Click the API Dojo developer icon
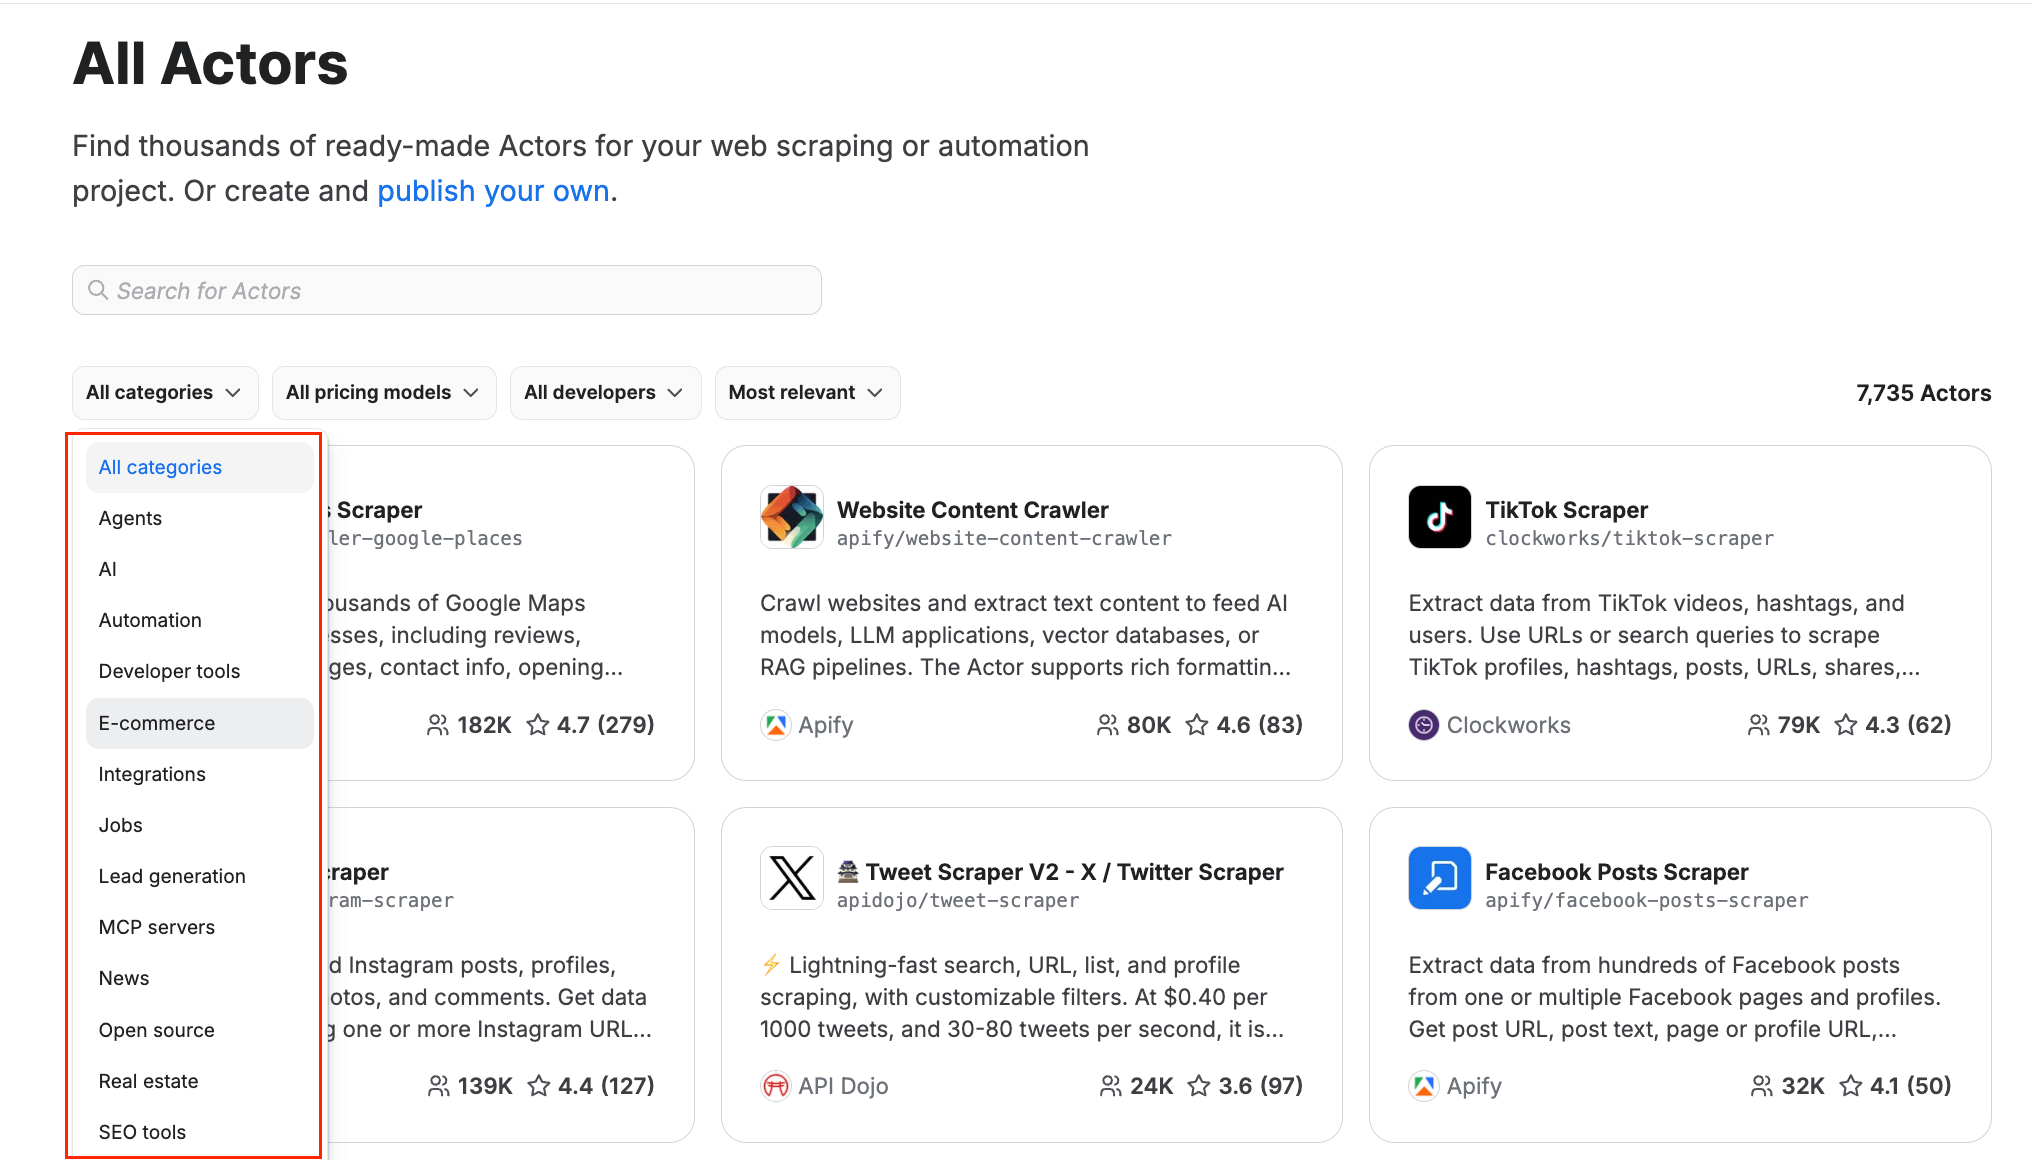The width and height of the screenshot is (2032, 1160). coord(775,1085)
